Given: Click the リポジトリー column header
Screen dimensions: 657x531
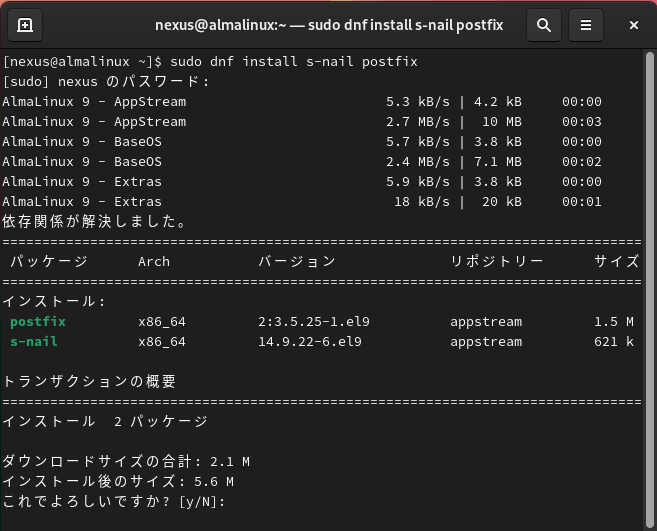Looking at the screenshot, I should pos(497,262).
